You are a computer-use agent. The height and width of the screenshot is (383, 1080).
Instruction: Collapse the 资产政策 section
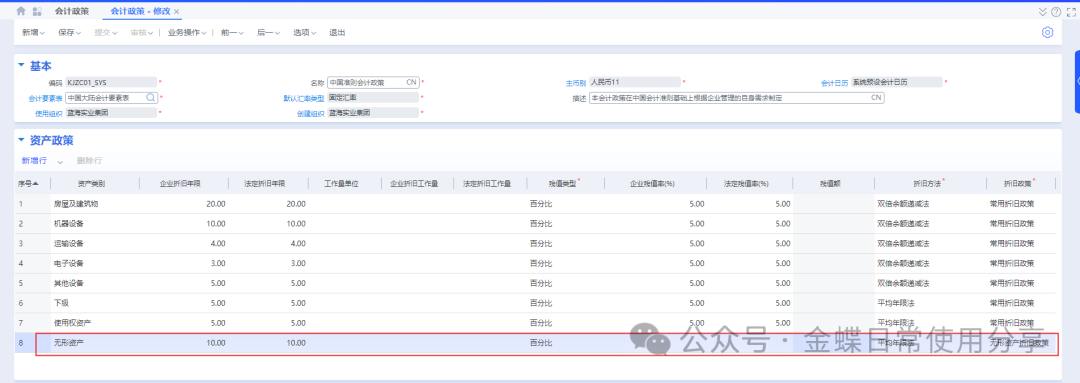(21, 140)
